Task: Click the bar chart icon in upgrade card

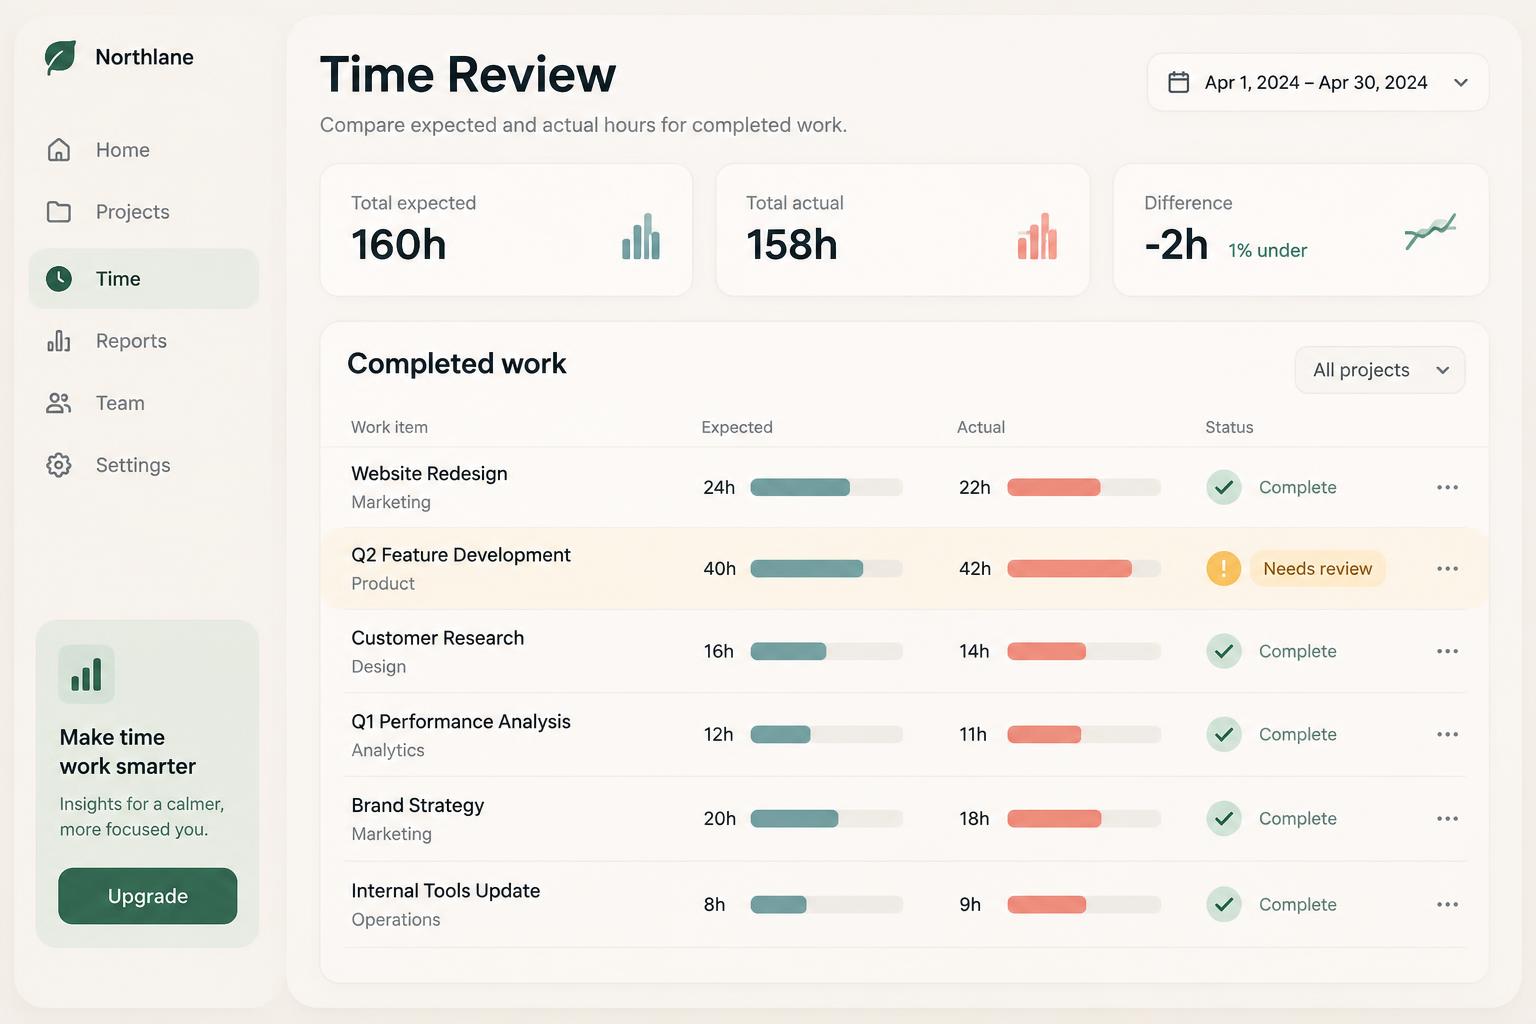Action: point(86,674)
